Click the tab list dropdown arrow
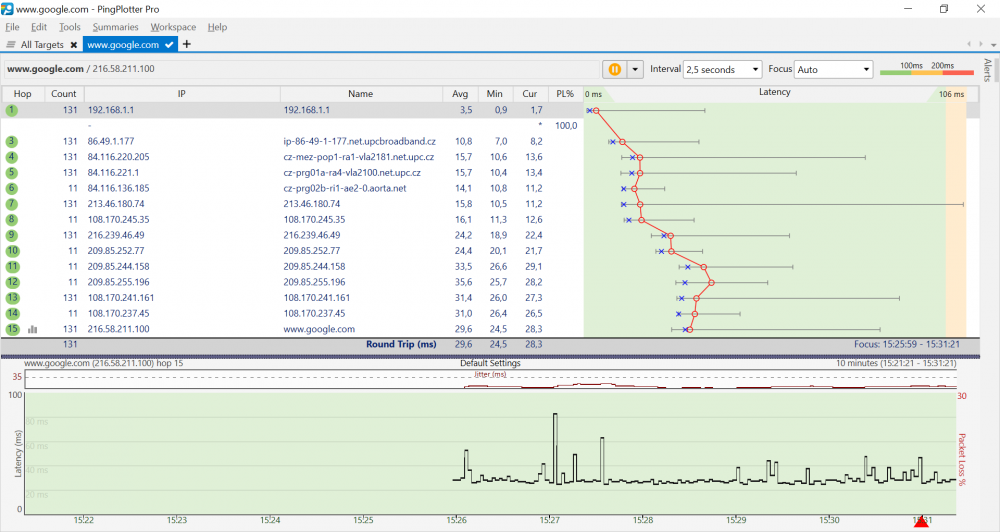The width and height of the screenshot is (1000, 532). [x=994, y=45]
